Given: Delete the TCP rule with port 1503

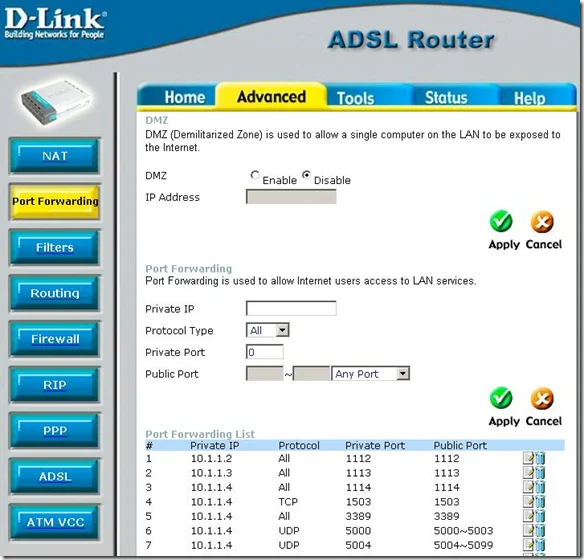Looking at the screenshot, I should click(540, 502).
